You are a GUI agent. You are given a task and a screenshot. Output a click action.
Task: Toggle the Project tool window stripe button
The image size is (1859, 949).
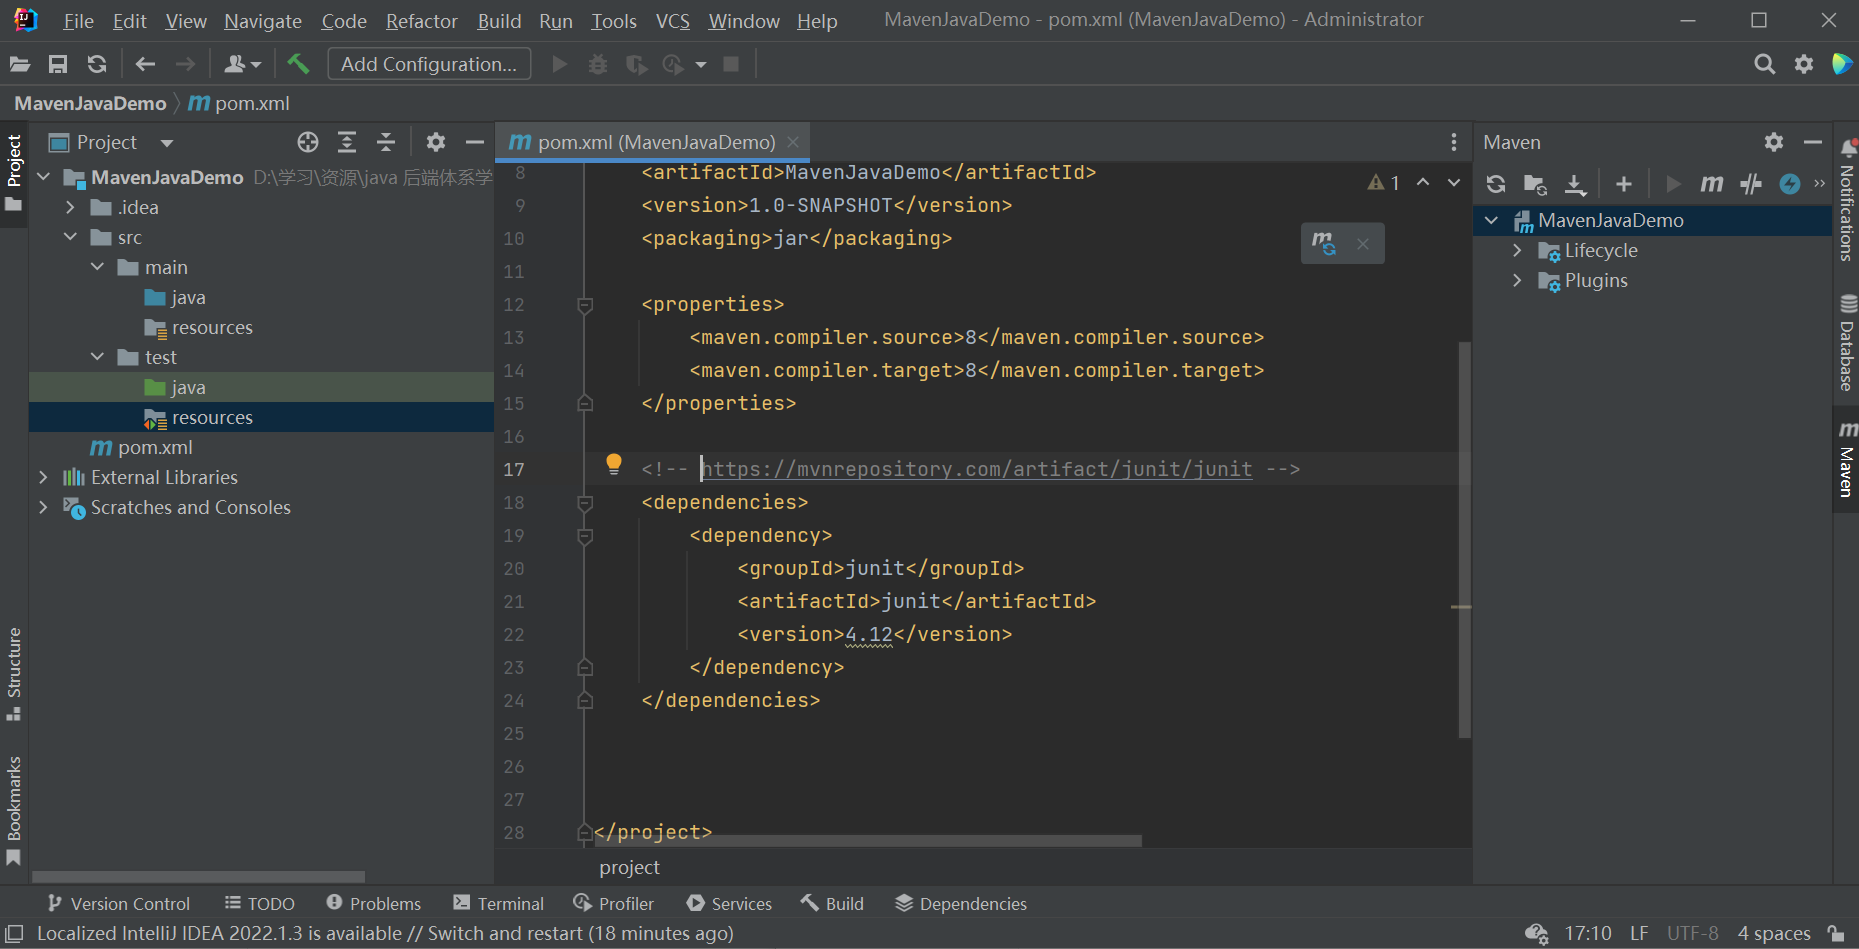click(x=14, y=173)
